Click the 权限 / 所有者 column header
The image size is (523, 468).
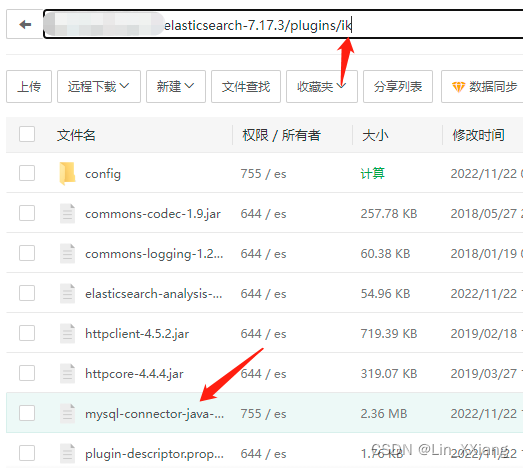pyautogui.click(x=282, y=135)
